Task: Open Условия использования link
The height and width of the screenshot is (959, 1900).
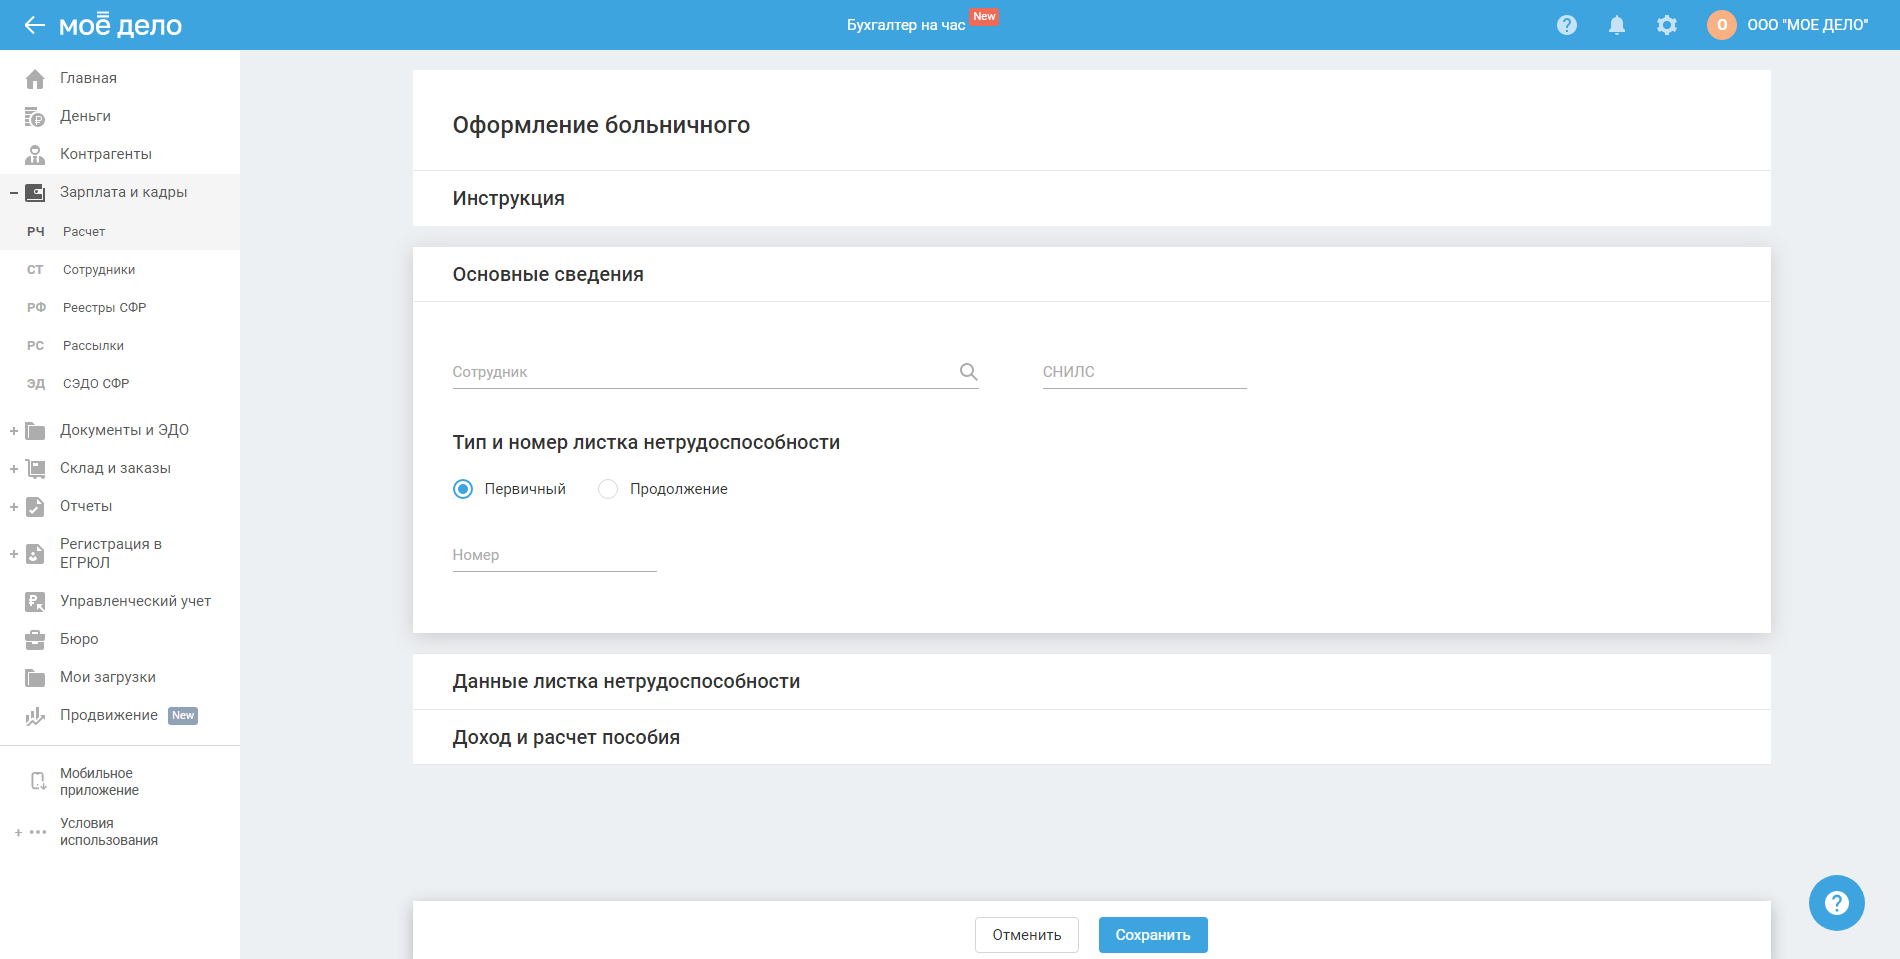Action: [109, 832]
